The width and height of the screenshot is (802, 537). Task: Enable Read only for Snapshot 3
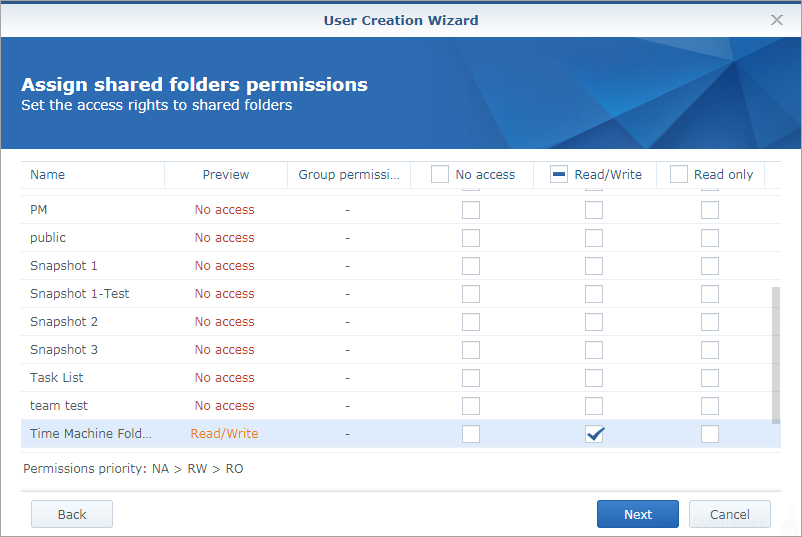[x=709, y=350]
